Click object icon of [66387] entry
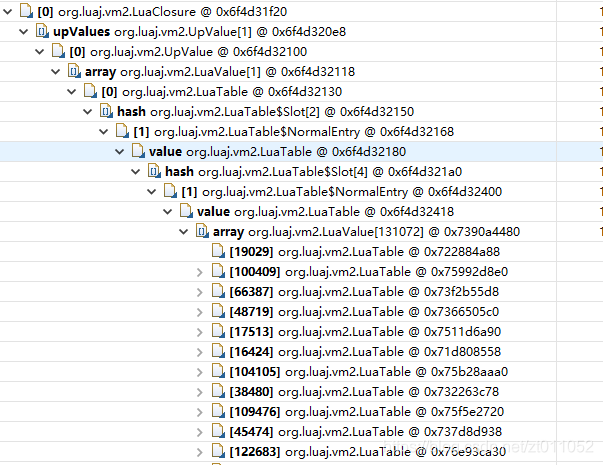The height and width of the screenshot is (465, 603). tap(218, 291)
